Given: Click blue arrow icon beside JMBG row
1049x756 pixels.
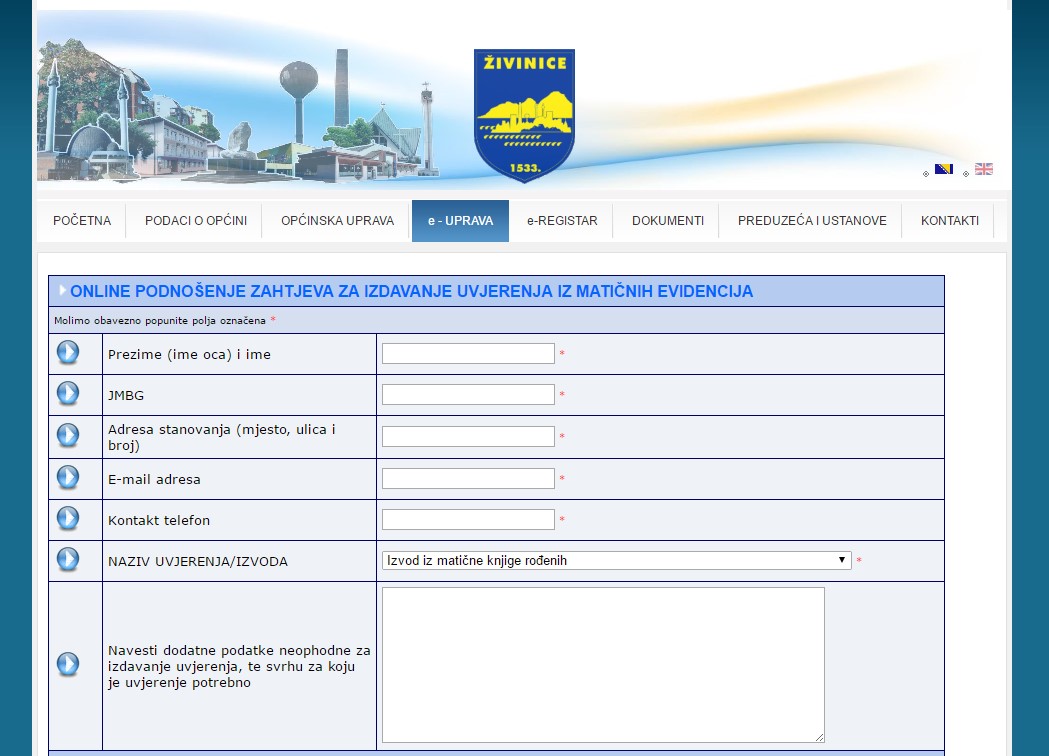Looking at the screenshot, I should 67,394.
